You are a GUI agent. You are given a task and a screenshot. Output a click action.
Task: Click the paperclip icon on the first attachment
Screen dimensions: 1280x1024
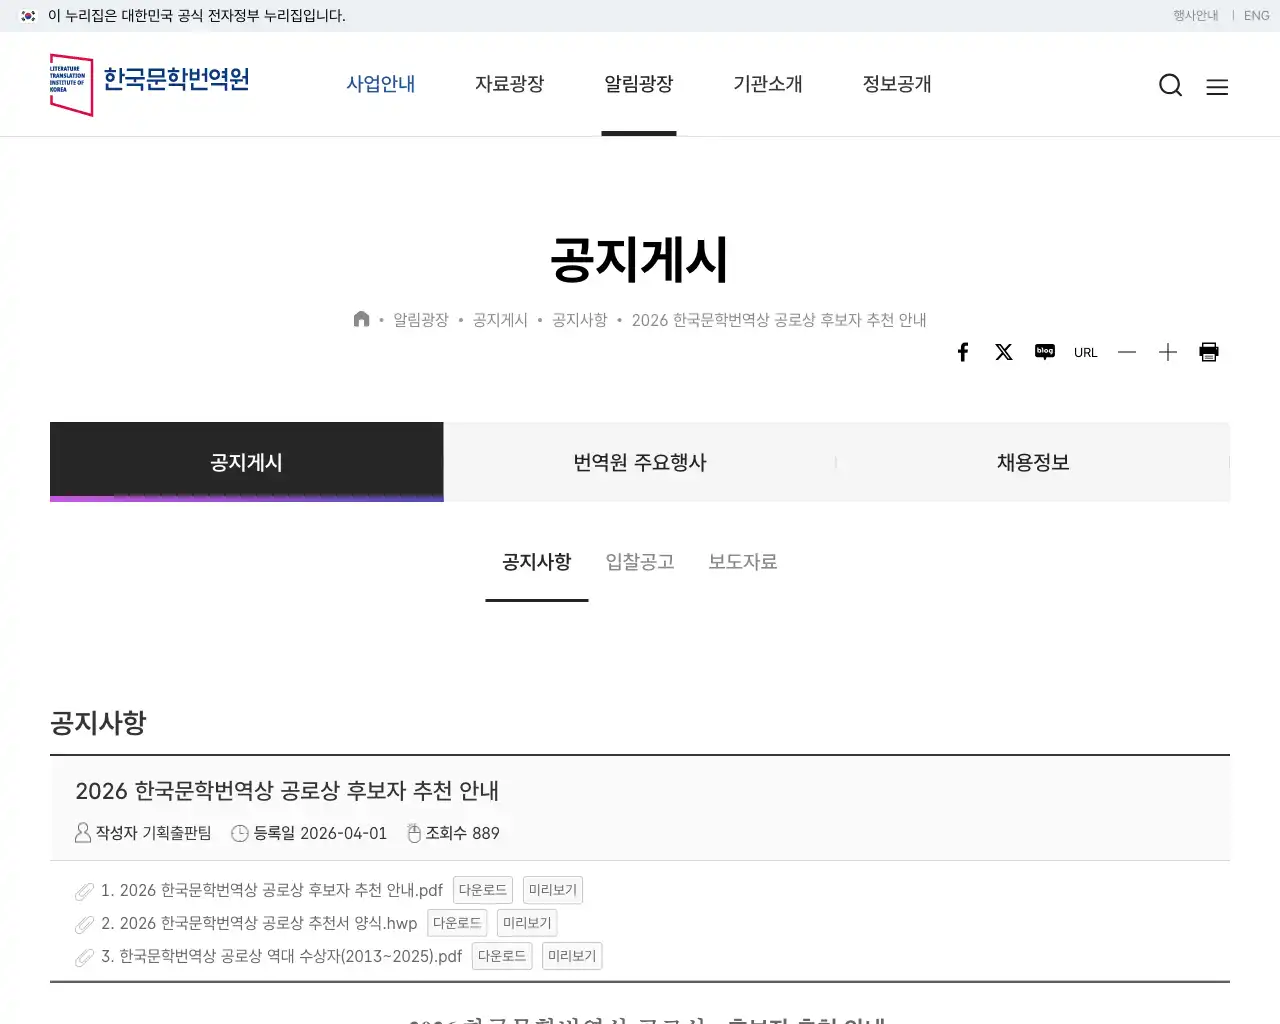tap(84, 890)
